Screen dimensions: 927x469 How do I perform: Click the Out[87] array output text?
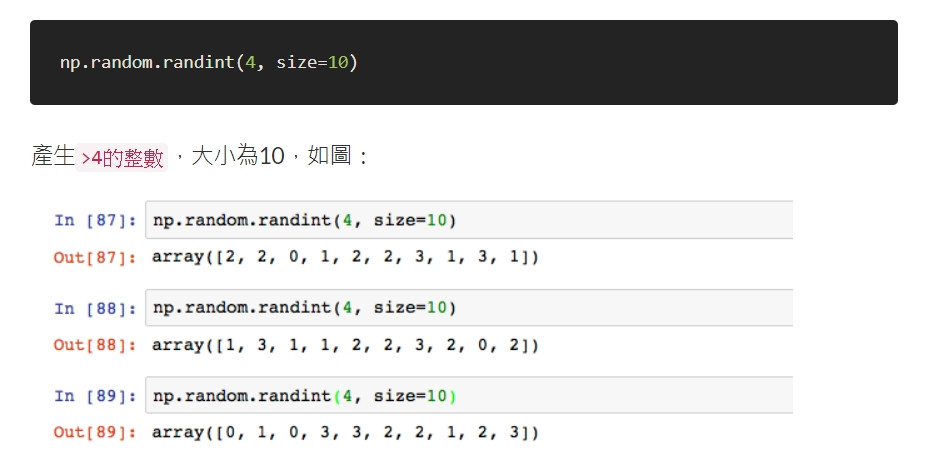345,257
